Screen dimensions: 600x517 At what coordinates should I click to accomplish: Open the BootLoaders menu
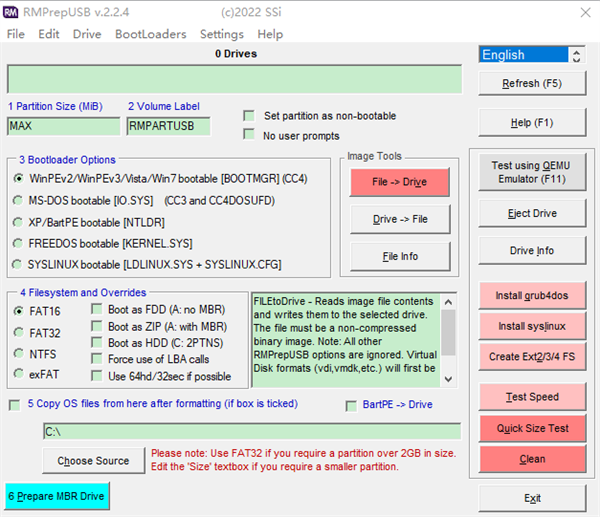(150, 34)
